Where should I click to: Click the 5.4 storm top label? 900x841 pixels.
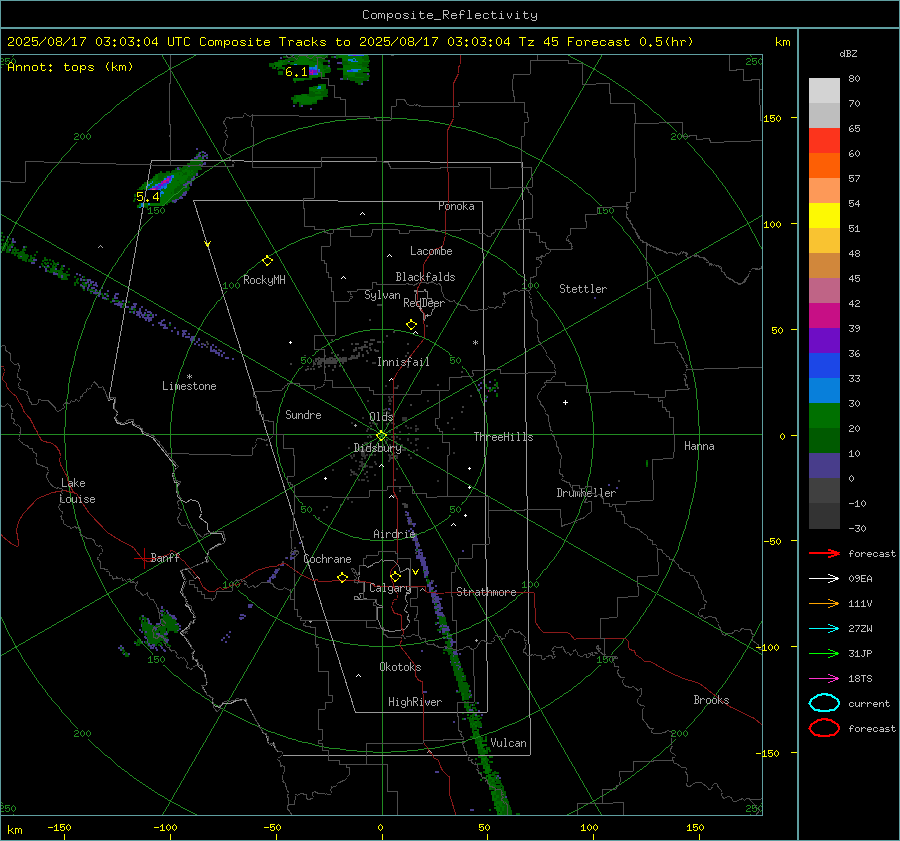click(x=148, y=197)
